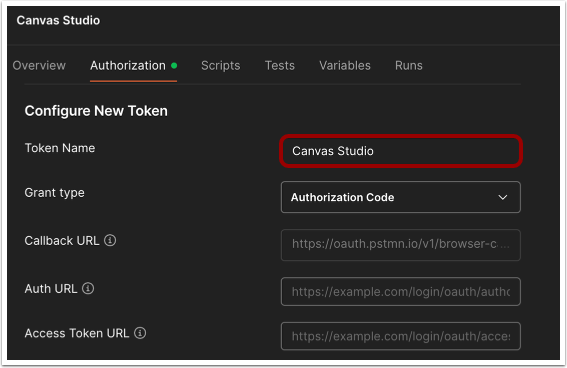567x368 pixels.
Task: Click the Token Name input field
Action: 401,151
